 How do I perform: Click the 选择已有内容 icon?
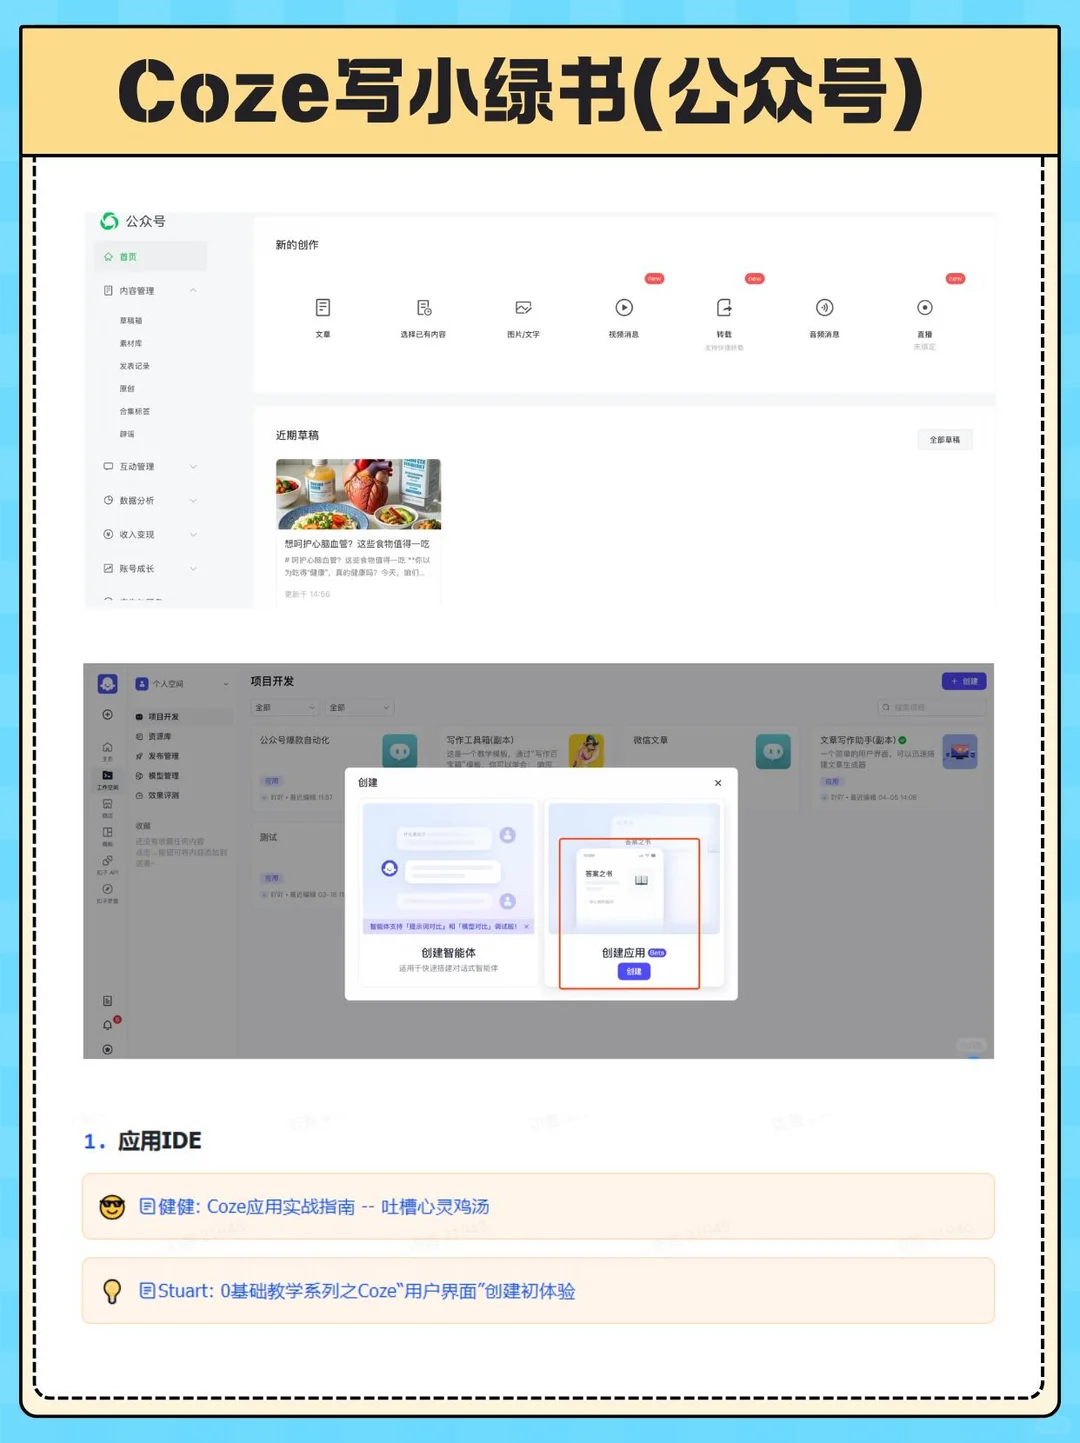click(423, 307)
